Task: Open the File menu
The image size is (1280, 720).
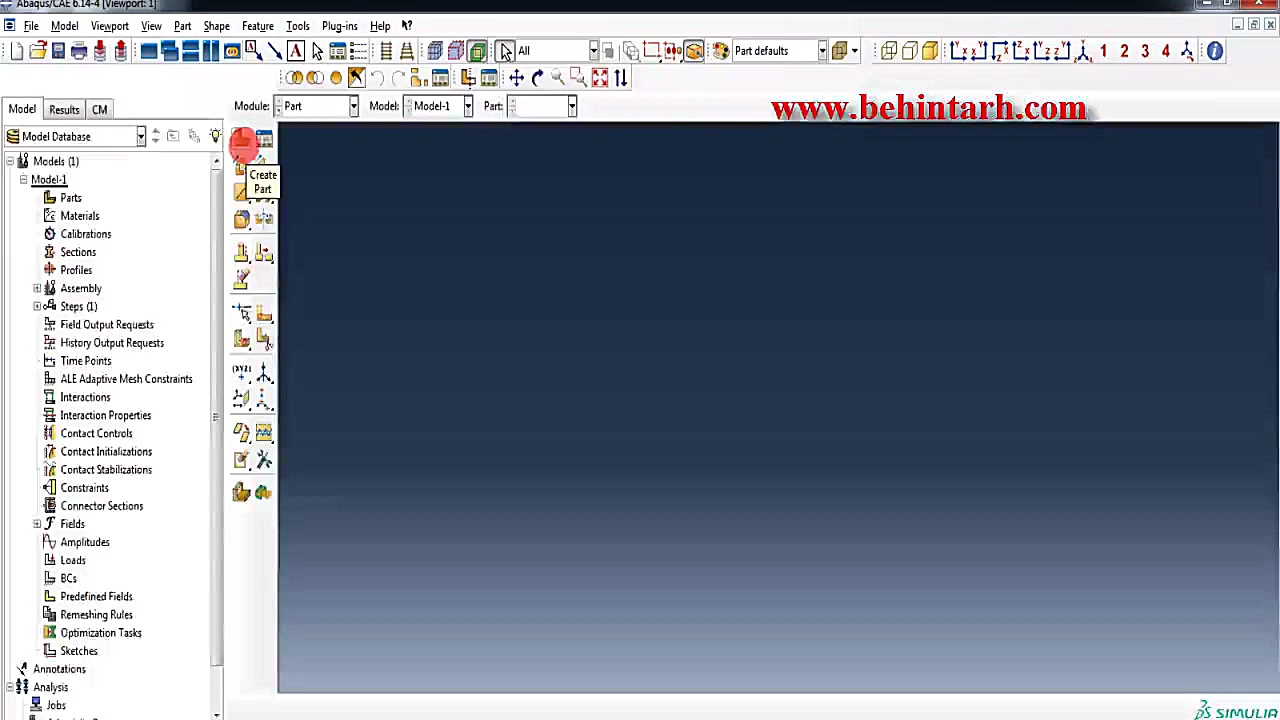Action: tap(31, 26)
